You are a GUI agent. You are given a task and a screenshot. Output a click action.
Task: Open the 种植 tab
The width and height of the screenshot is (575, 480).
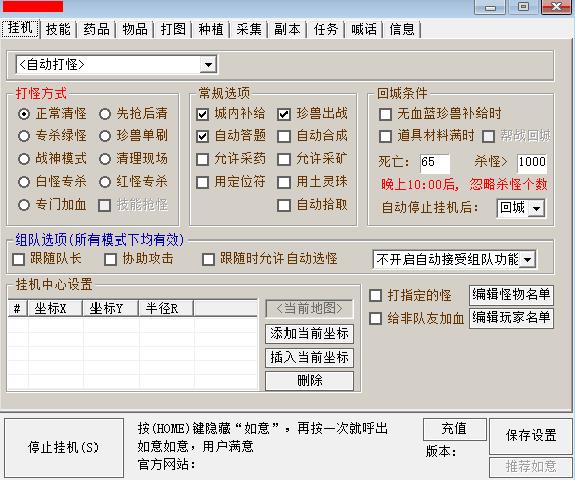coord(211,29)
